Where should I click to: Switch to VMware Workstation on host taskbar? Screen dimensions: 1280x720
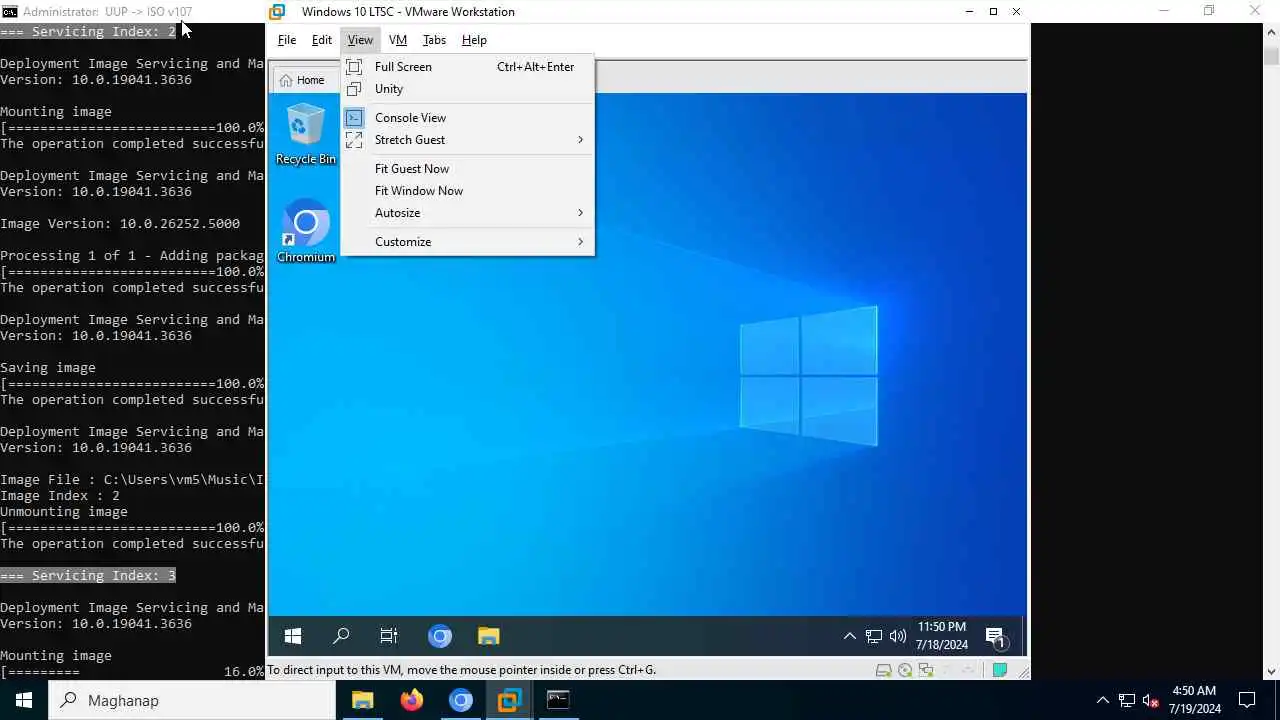(x=509, y=700)
